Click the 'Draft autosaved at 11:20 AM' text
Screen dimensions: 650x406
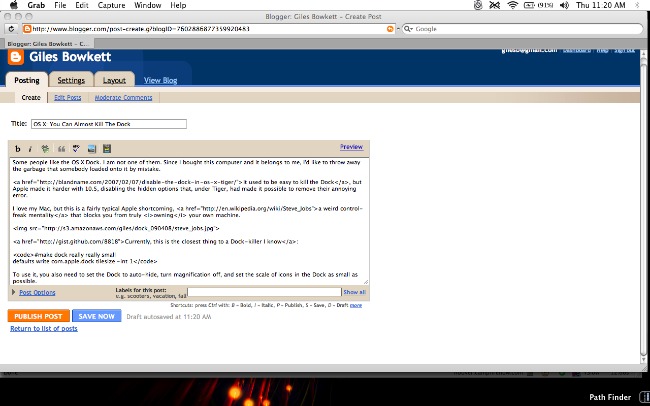tap(169, 316)
